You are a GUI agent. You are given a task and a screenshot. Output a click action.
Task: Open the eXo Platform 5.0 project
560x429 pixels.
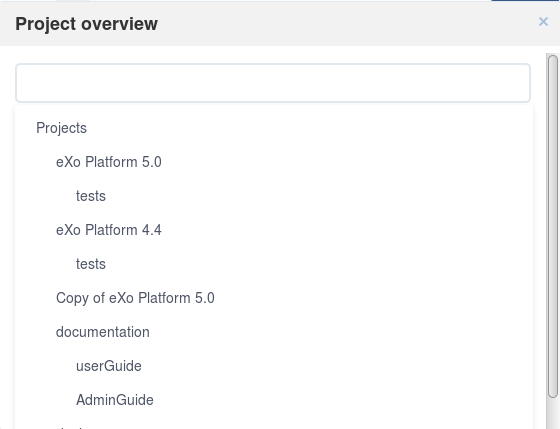pyautogui.click(x=109, y=162)
